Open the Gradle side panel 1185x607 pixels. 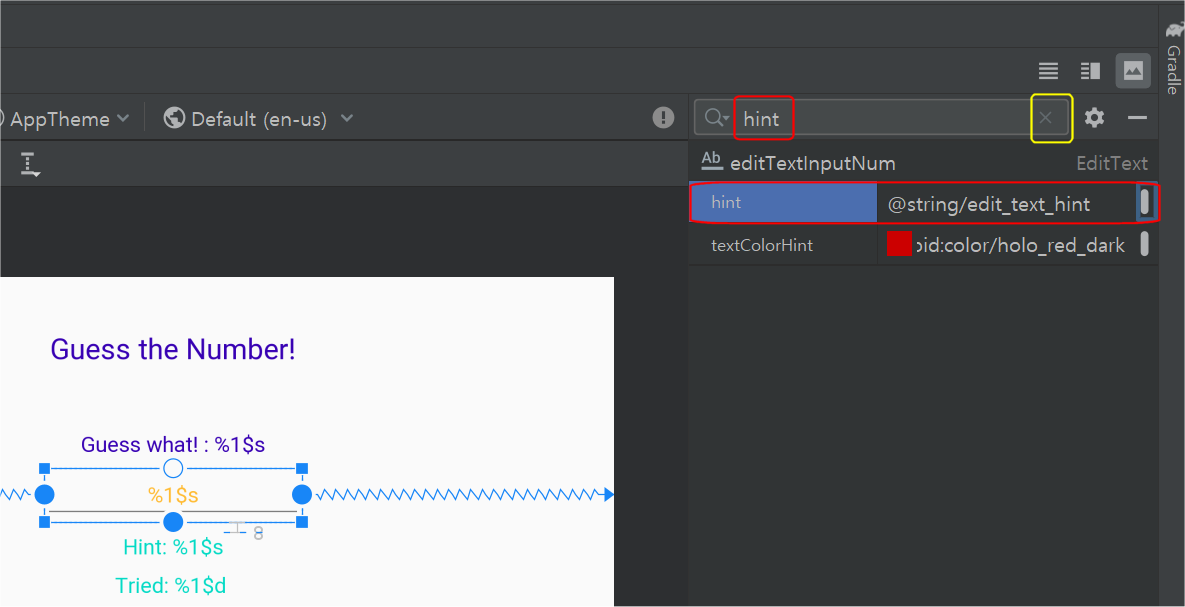click(x=1173, y=59)
